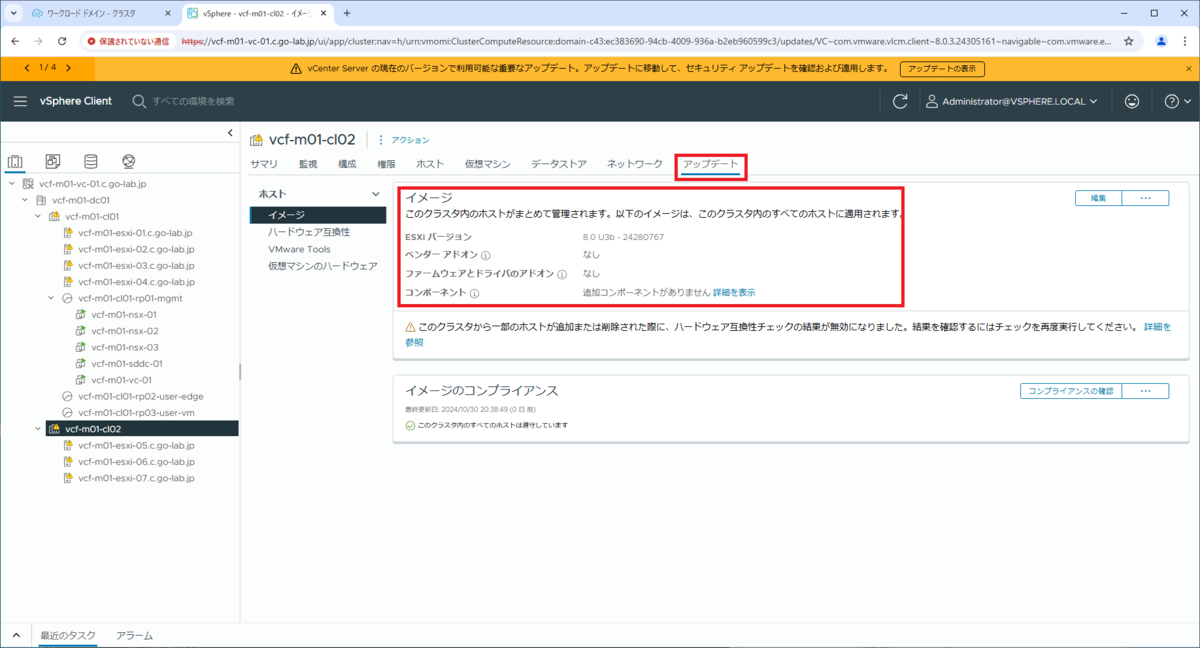
Task: Open VMware Tools in the side menu
Action: pyautogui.click(x=299, y=249)
